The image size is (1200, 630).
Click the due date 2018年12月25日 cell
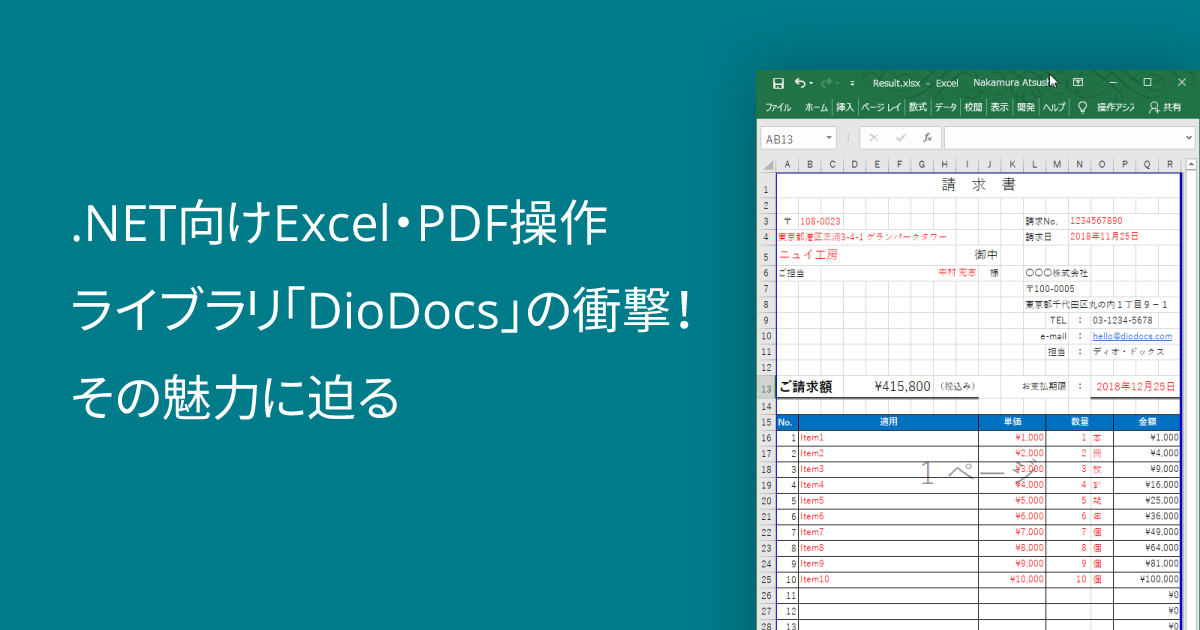1136,386
